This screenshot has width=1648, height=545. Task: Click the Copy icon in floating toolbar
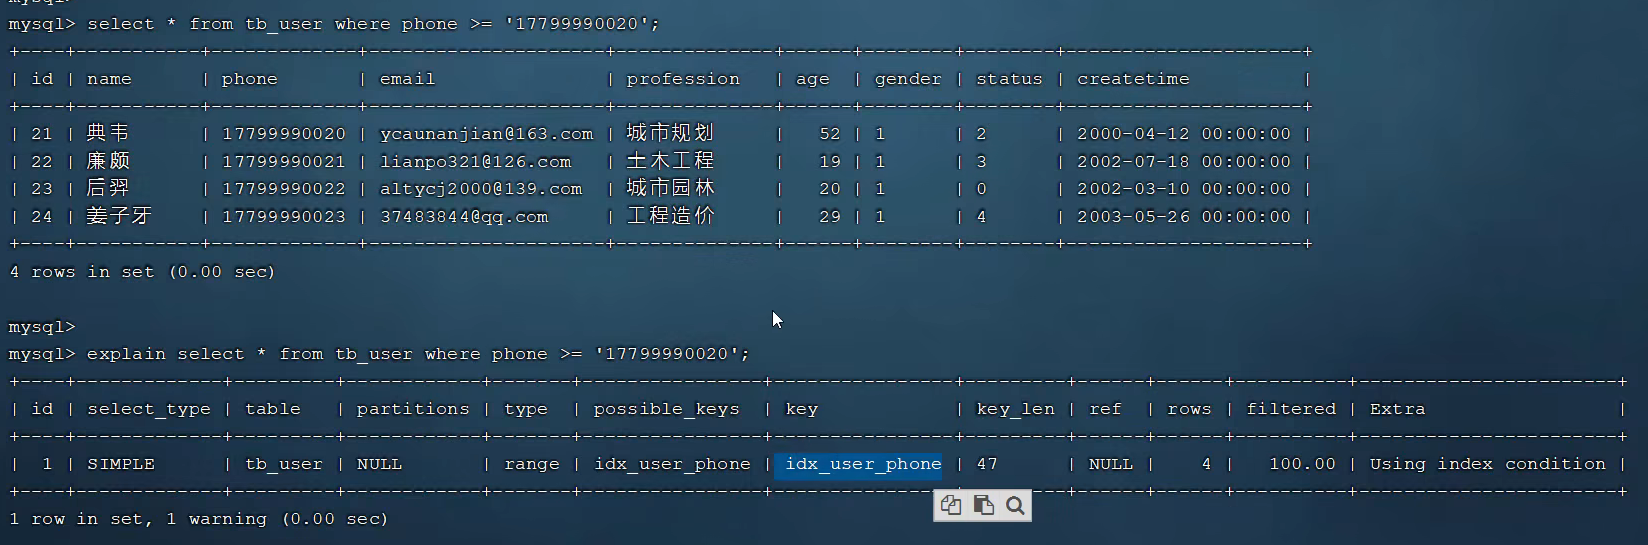pyautogui.click(x=951, y=506)
